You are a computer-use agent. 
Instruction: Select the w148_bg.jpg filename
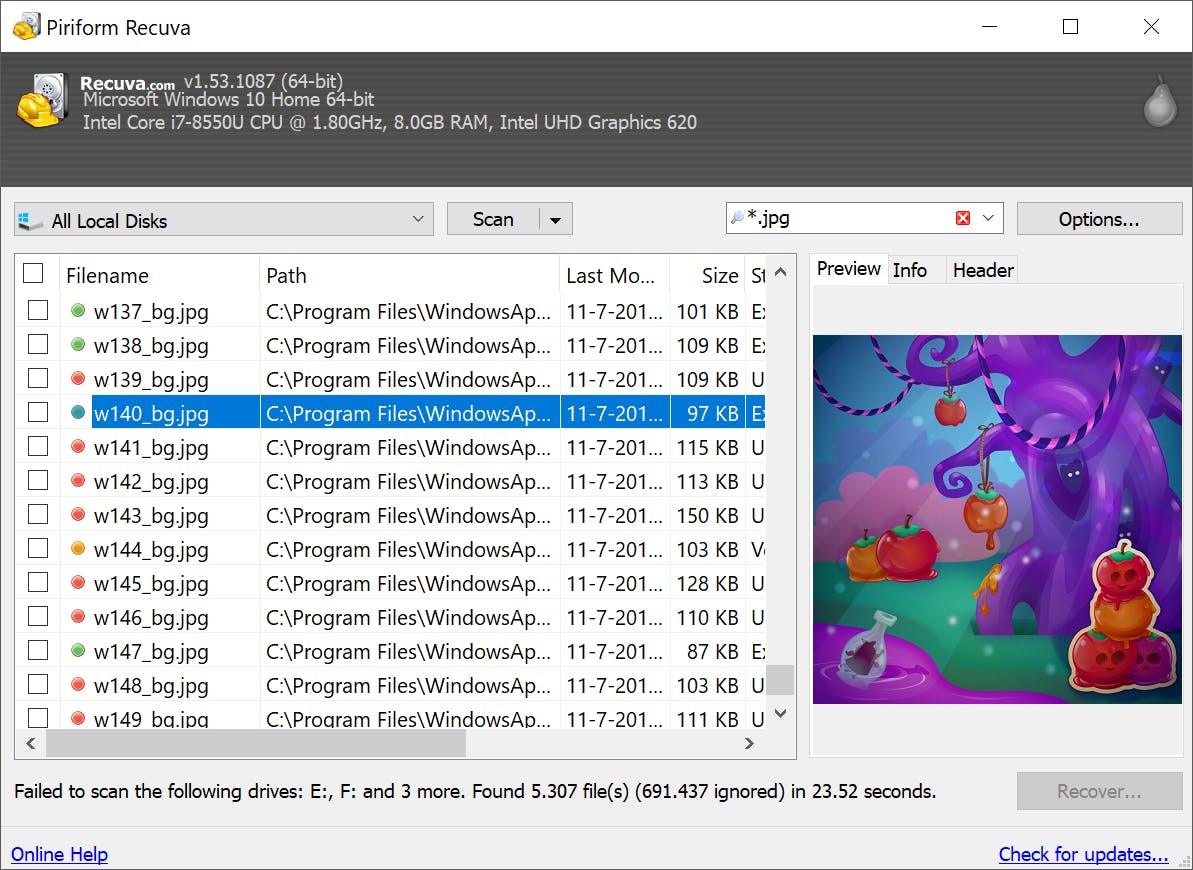click(151, 686)
